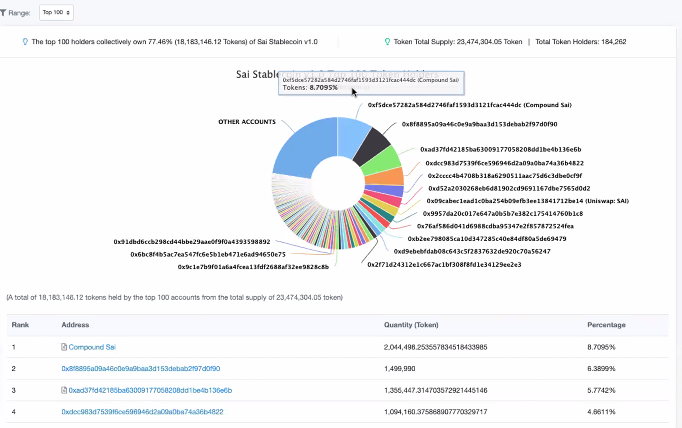Click chart label 0x8f8895a09a46c0e9a9baa3d153debab2f97d0f90

click(479, 124)
